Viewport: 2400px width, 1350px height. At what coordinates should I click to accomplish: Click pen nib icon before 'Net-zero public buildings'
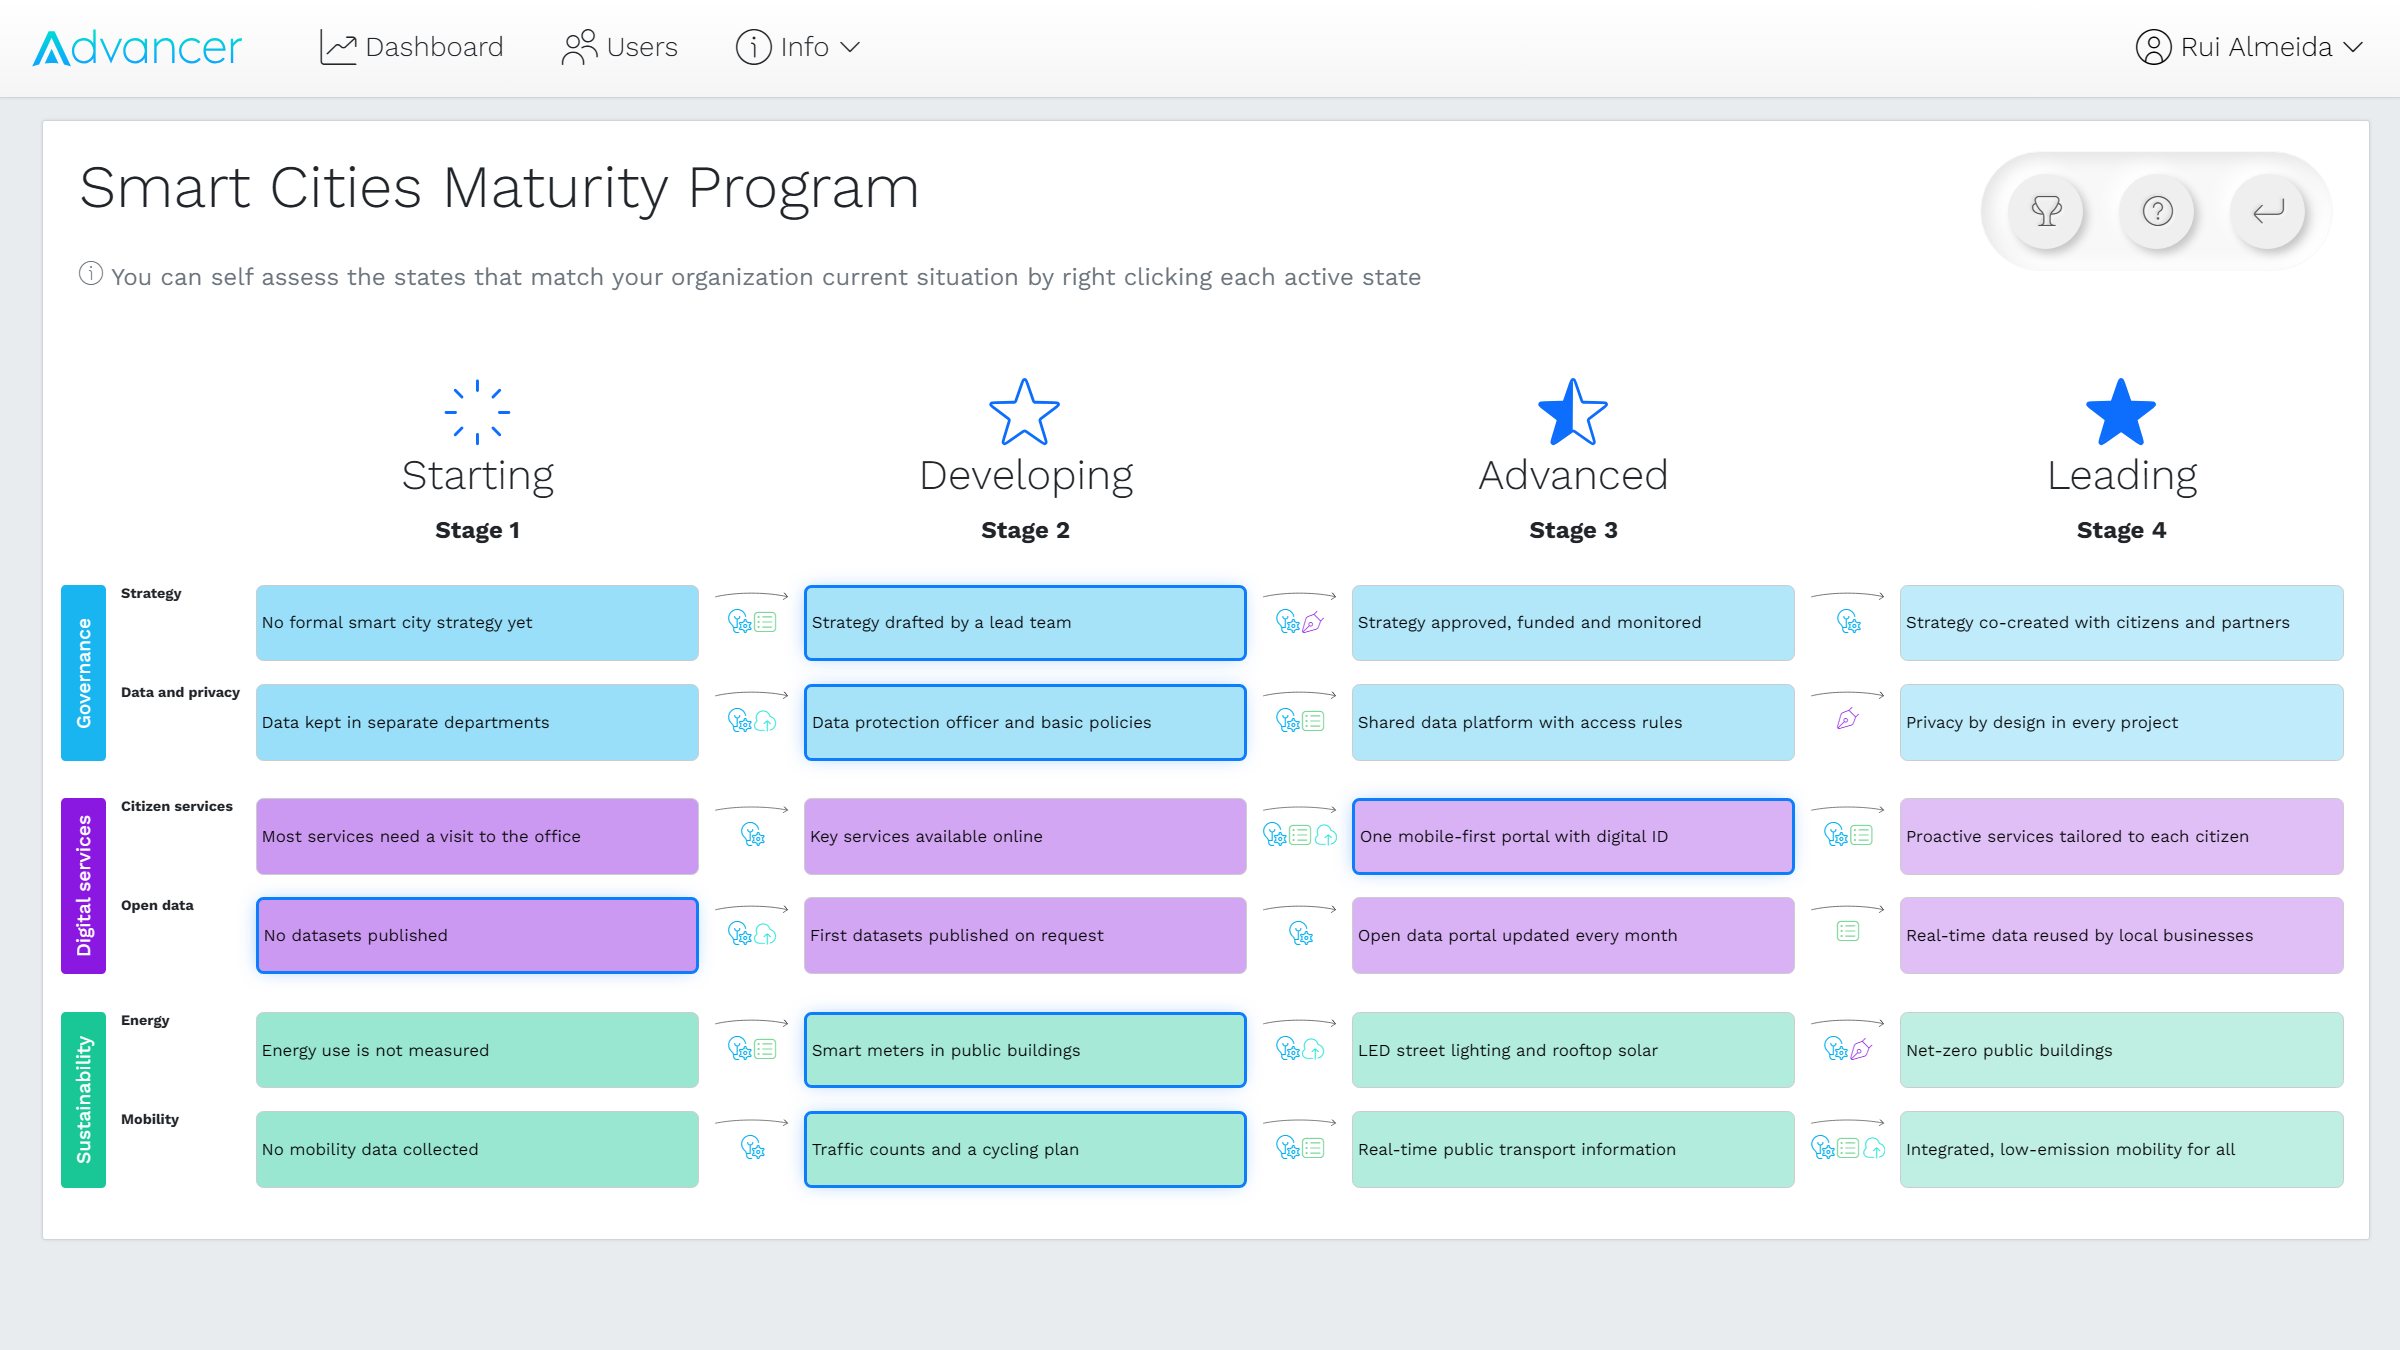pos(1861,1049)
